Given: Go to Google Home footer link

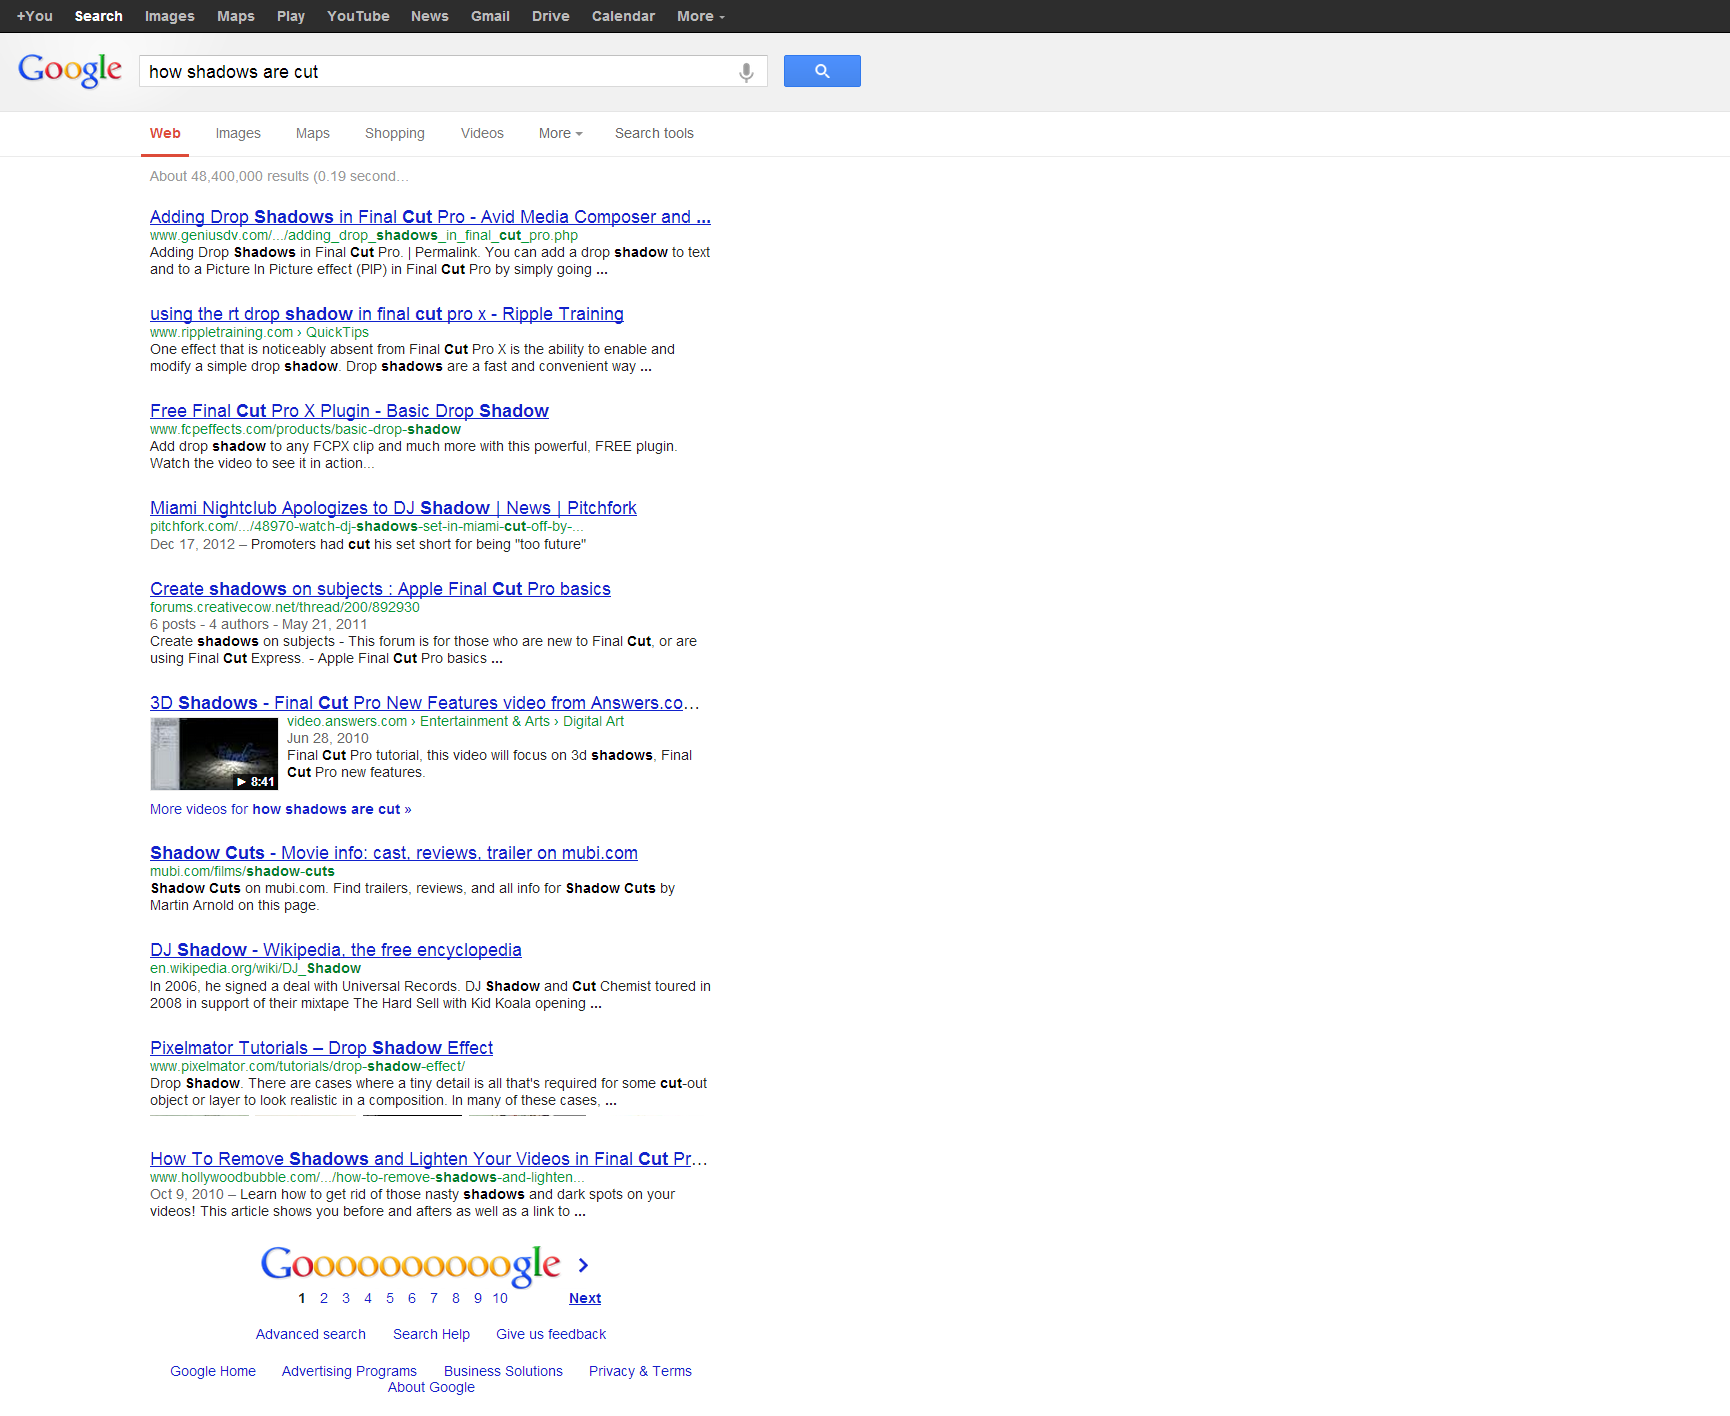Looking at the screenshot, I should click(213, 1371).
